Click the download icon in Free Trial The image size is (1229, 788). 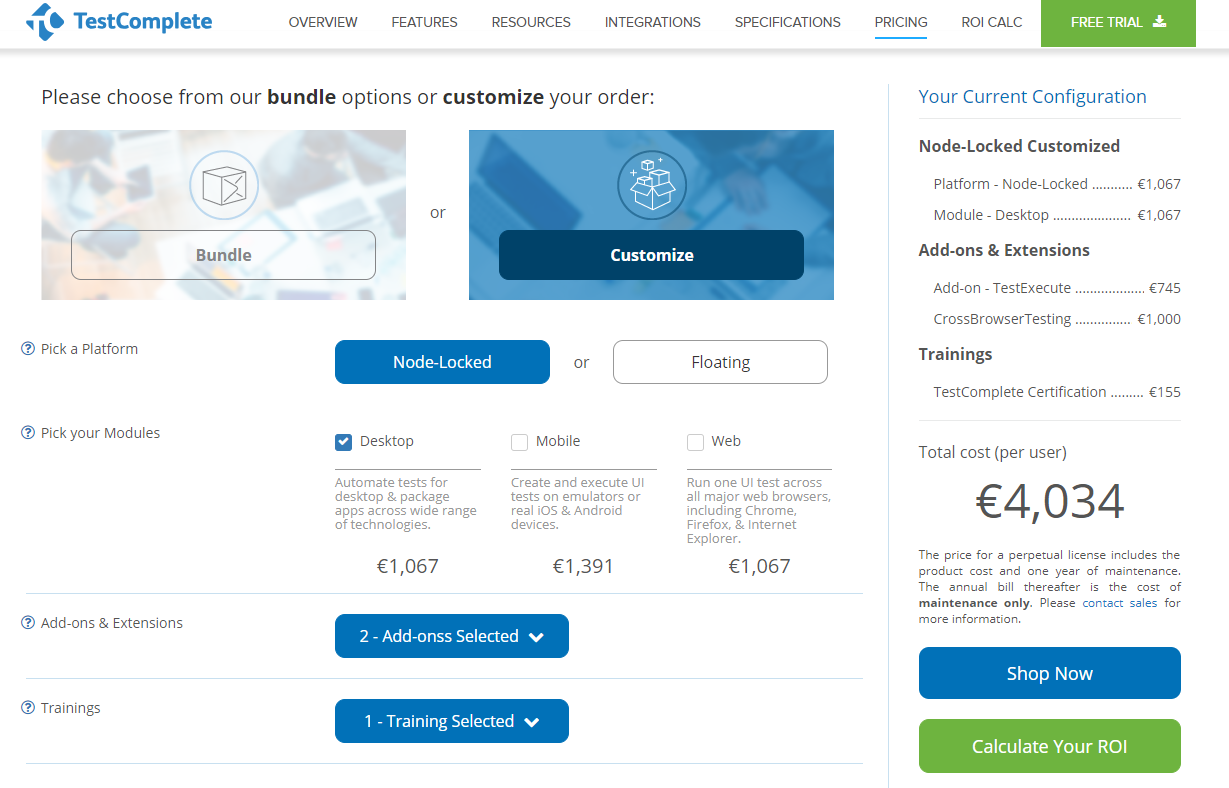(1160, 21)
